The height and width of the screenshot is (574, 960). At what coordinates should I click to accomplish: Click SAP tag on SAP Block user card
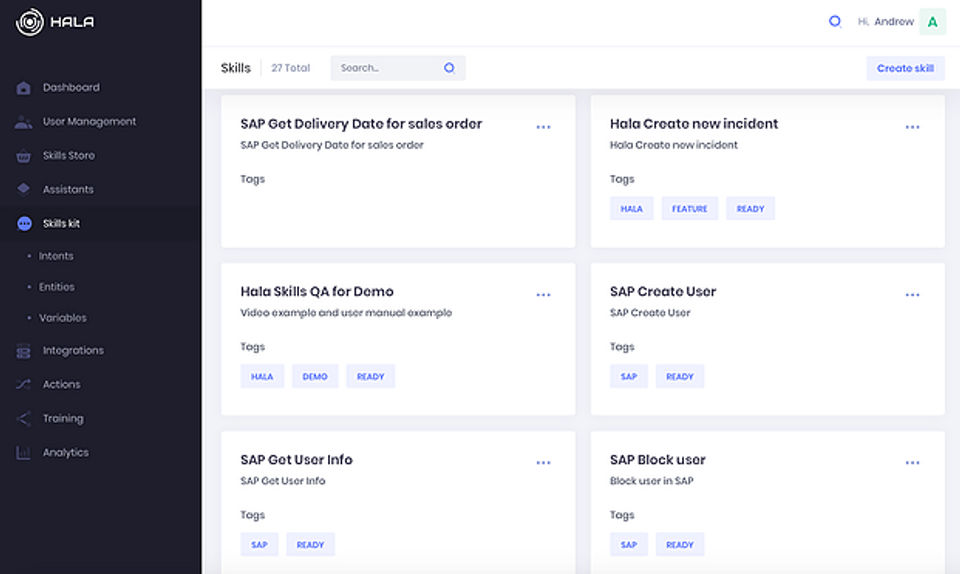[x=629, y=545]
